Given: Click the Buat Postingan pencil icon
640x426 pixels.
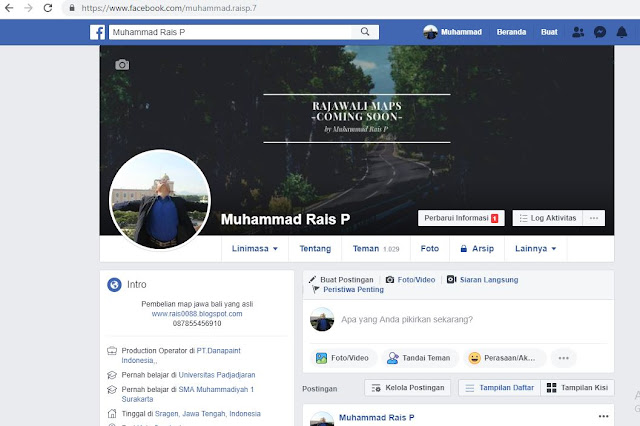Looking at the screenshot, I should tap(312, 280).
